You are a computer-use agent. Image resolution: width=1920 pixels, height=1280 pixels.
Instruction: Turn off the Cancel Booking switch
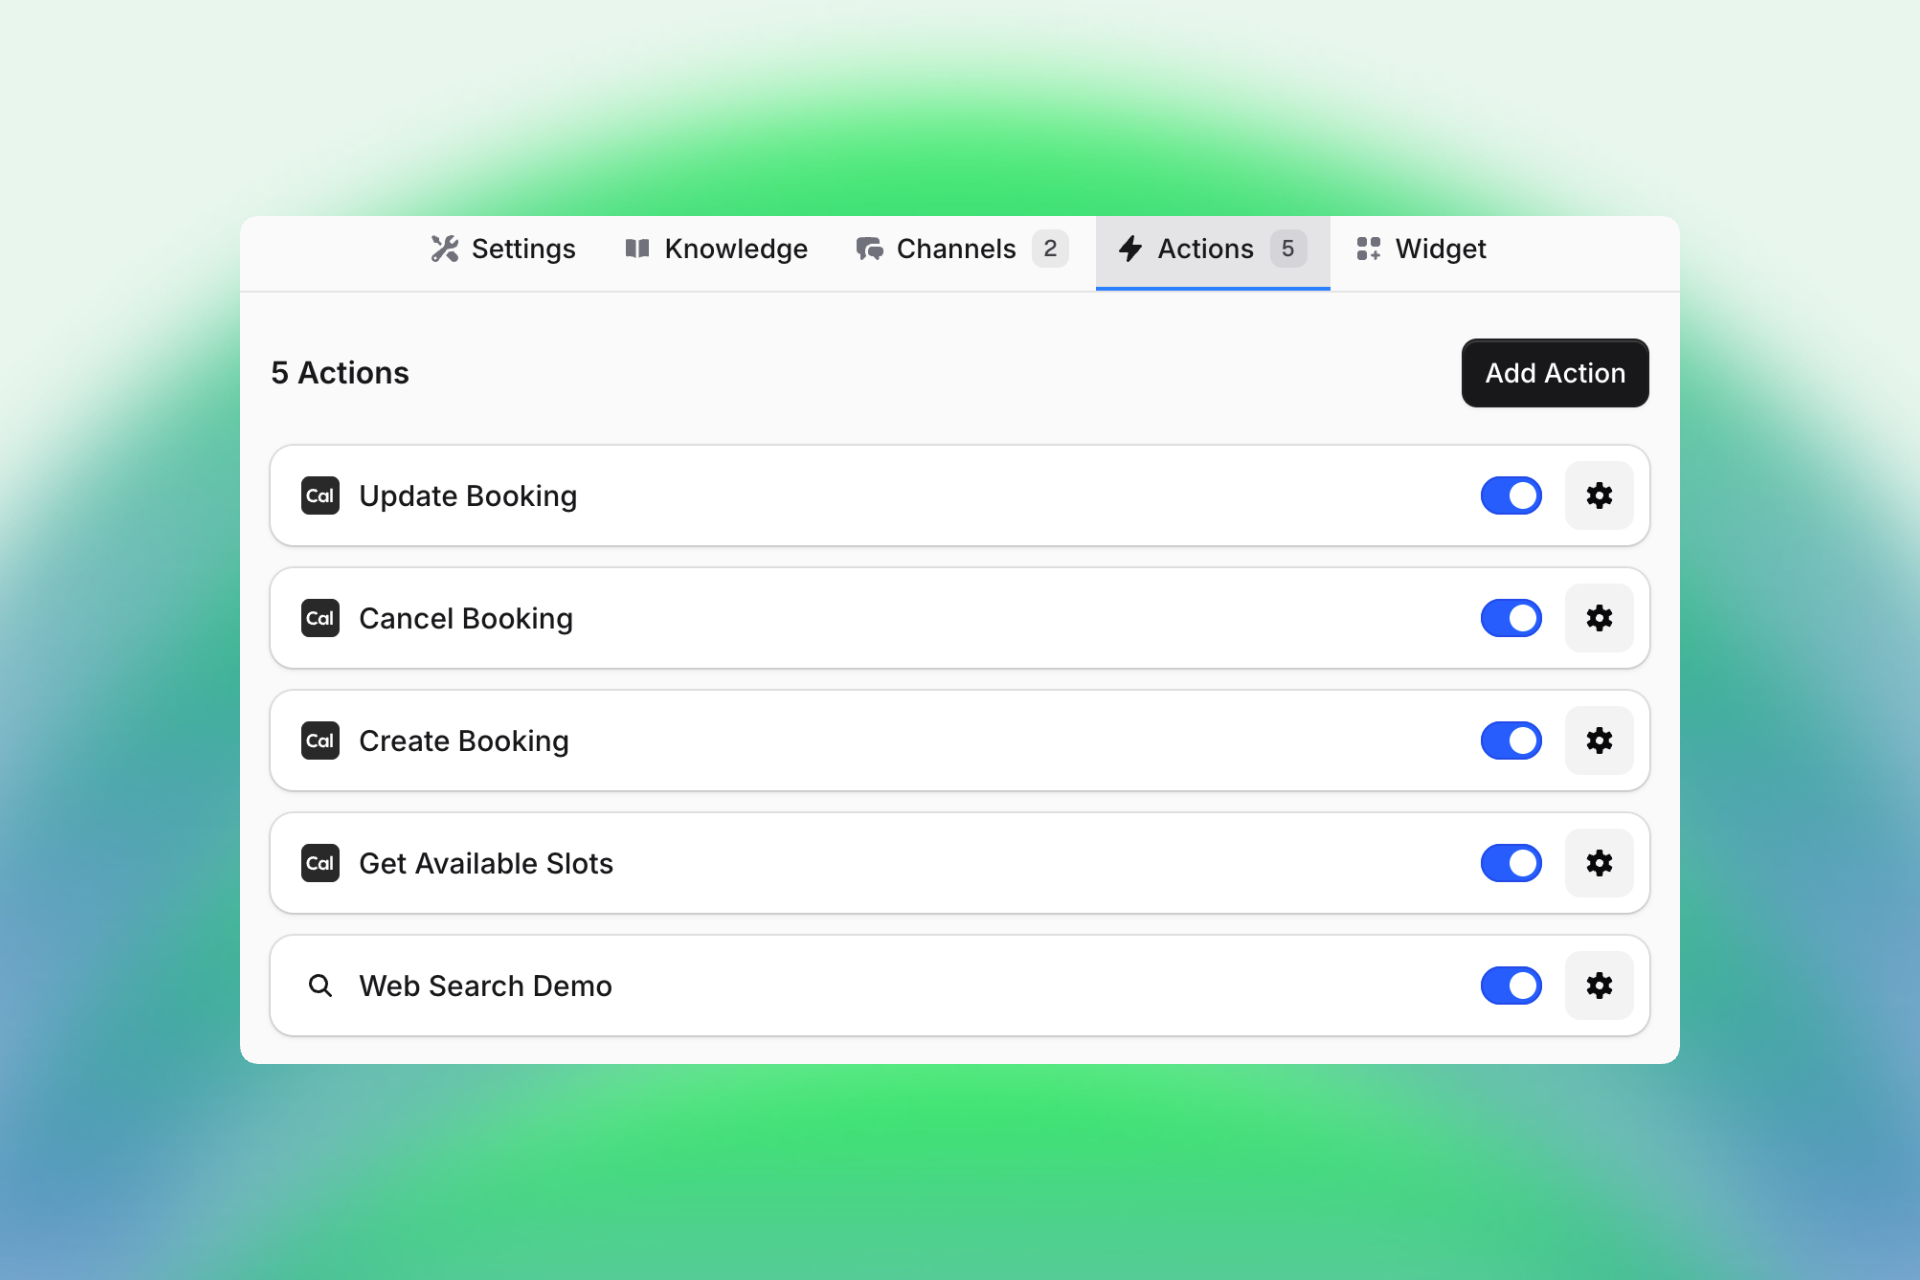tap(1511, 618)
